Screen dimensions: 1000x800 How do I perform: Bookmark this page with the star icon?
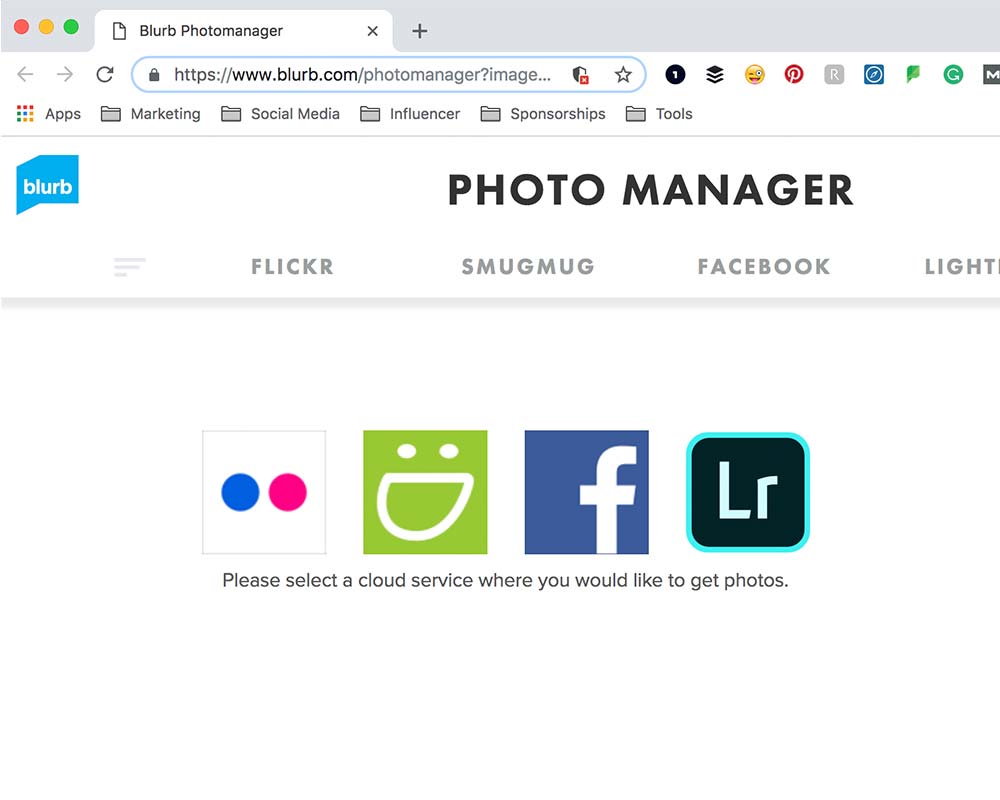623,75
